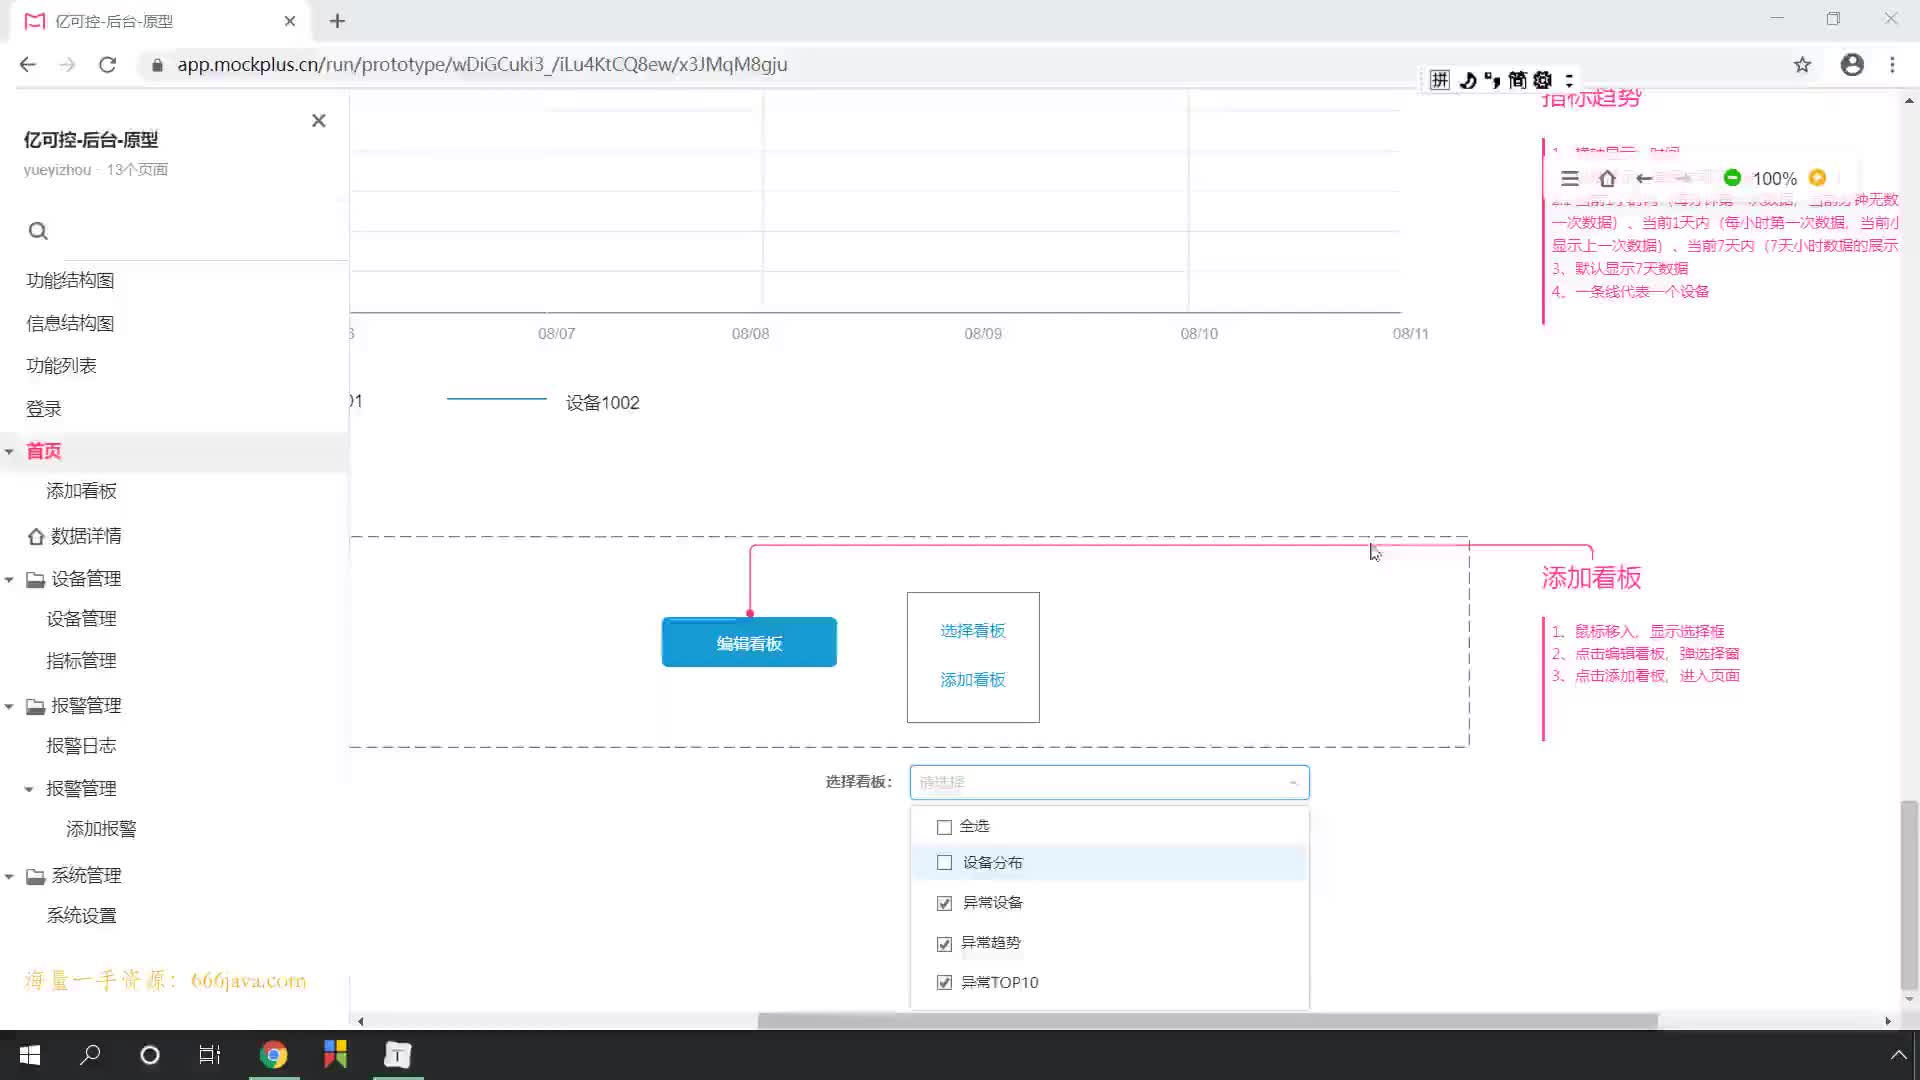Open the Windows Start menu
Viewport: 1920px width, 1080px height.
(x=30, y=1055)
